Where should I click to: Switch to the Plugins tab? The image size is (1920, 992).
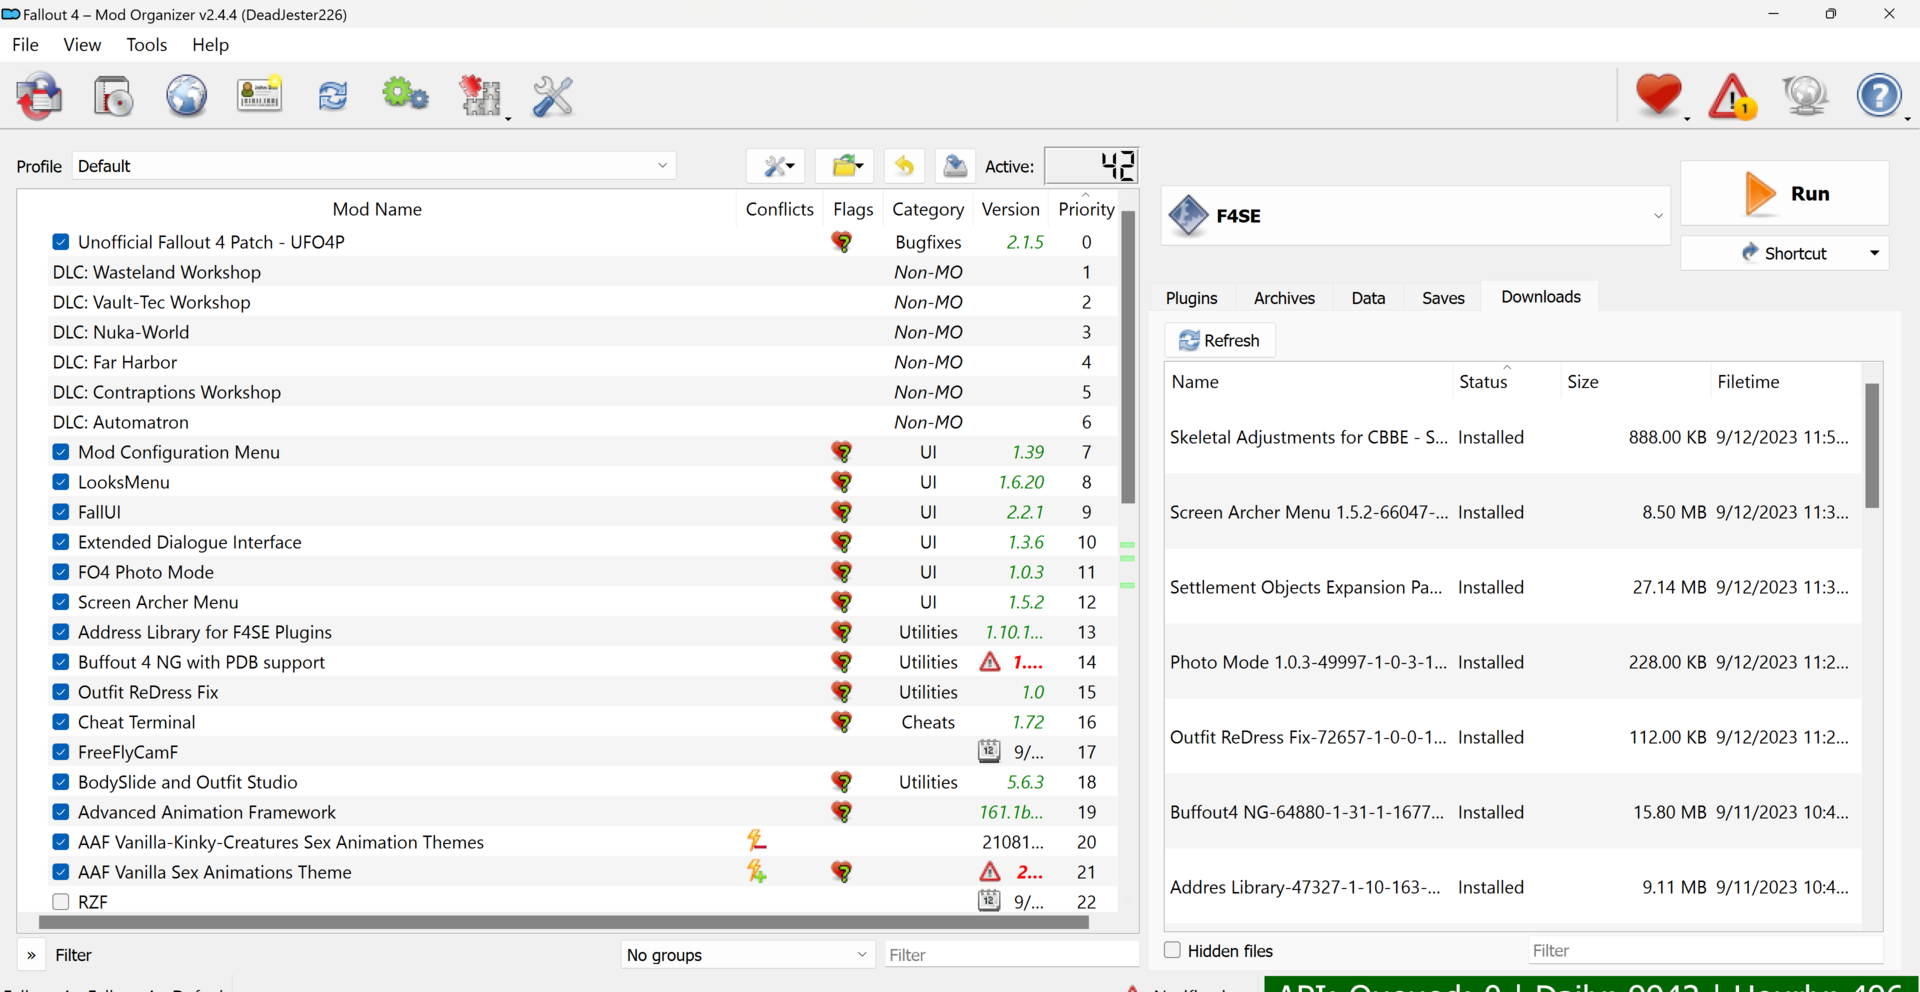1191,298
